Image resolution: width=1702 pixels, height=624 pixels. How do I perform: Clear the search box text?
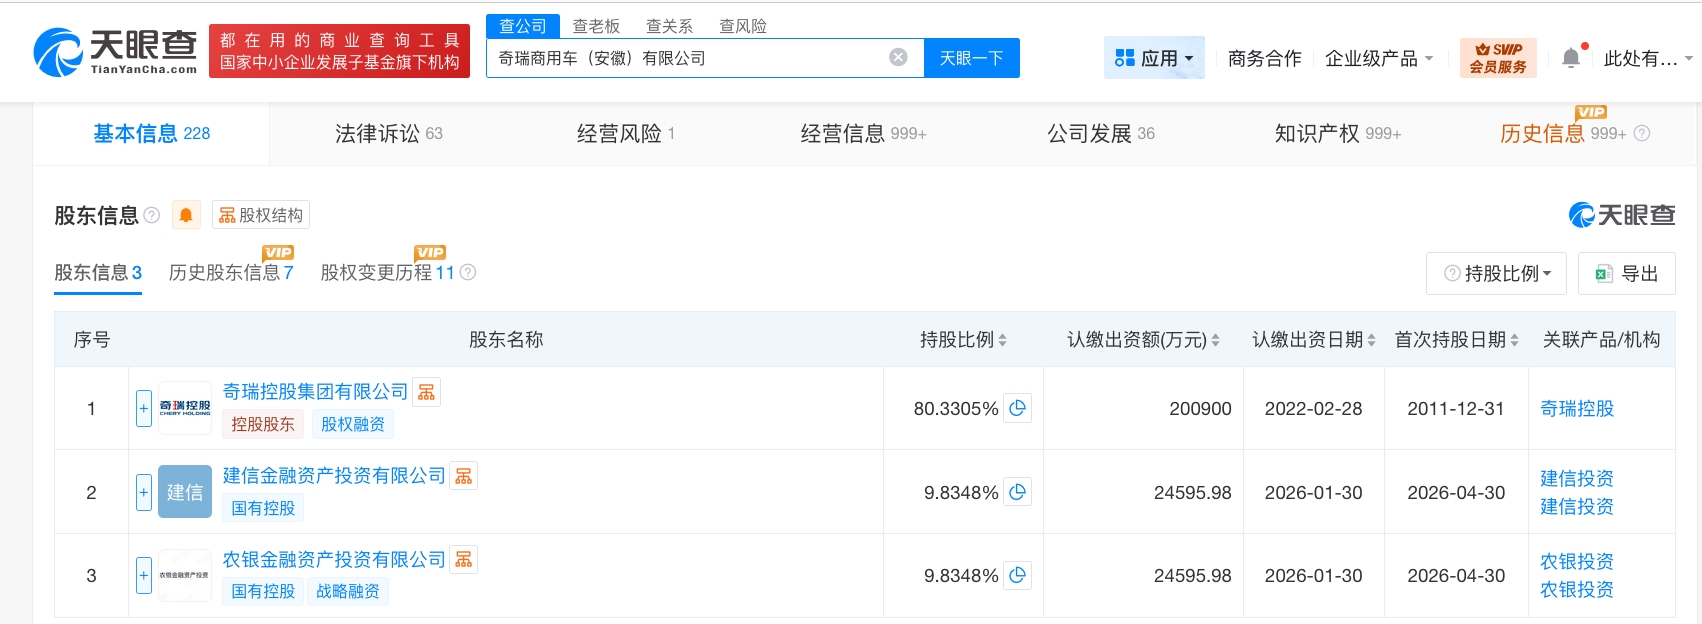(x=898, y=57)
